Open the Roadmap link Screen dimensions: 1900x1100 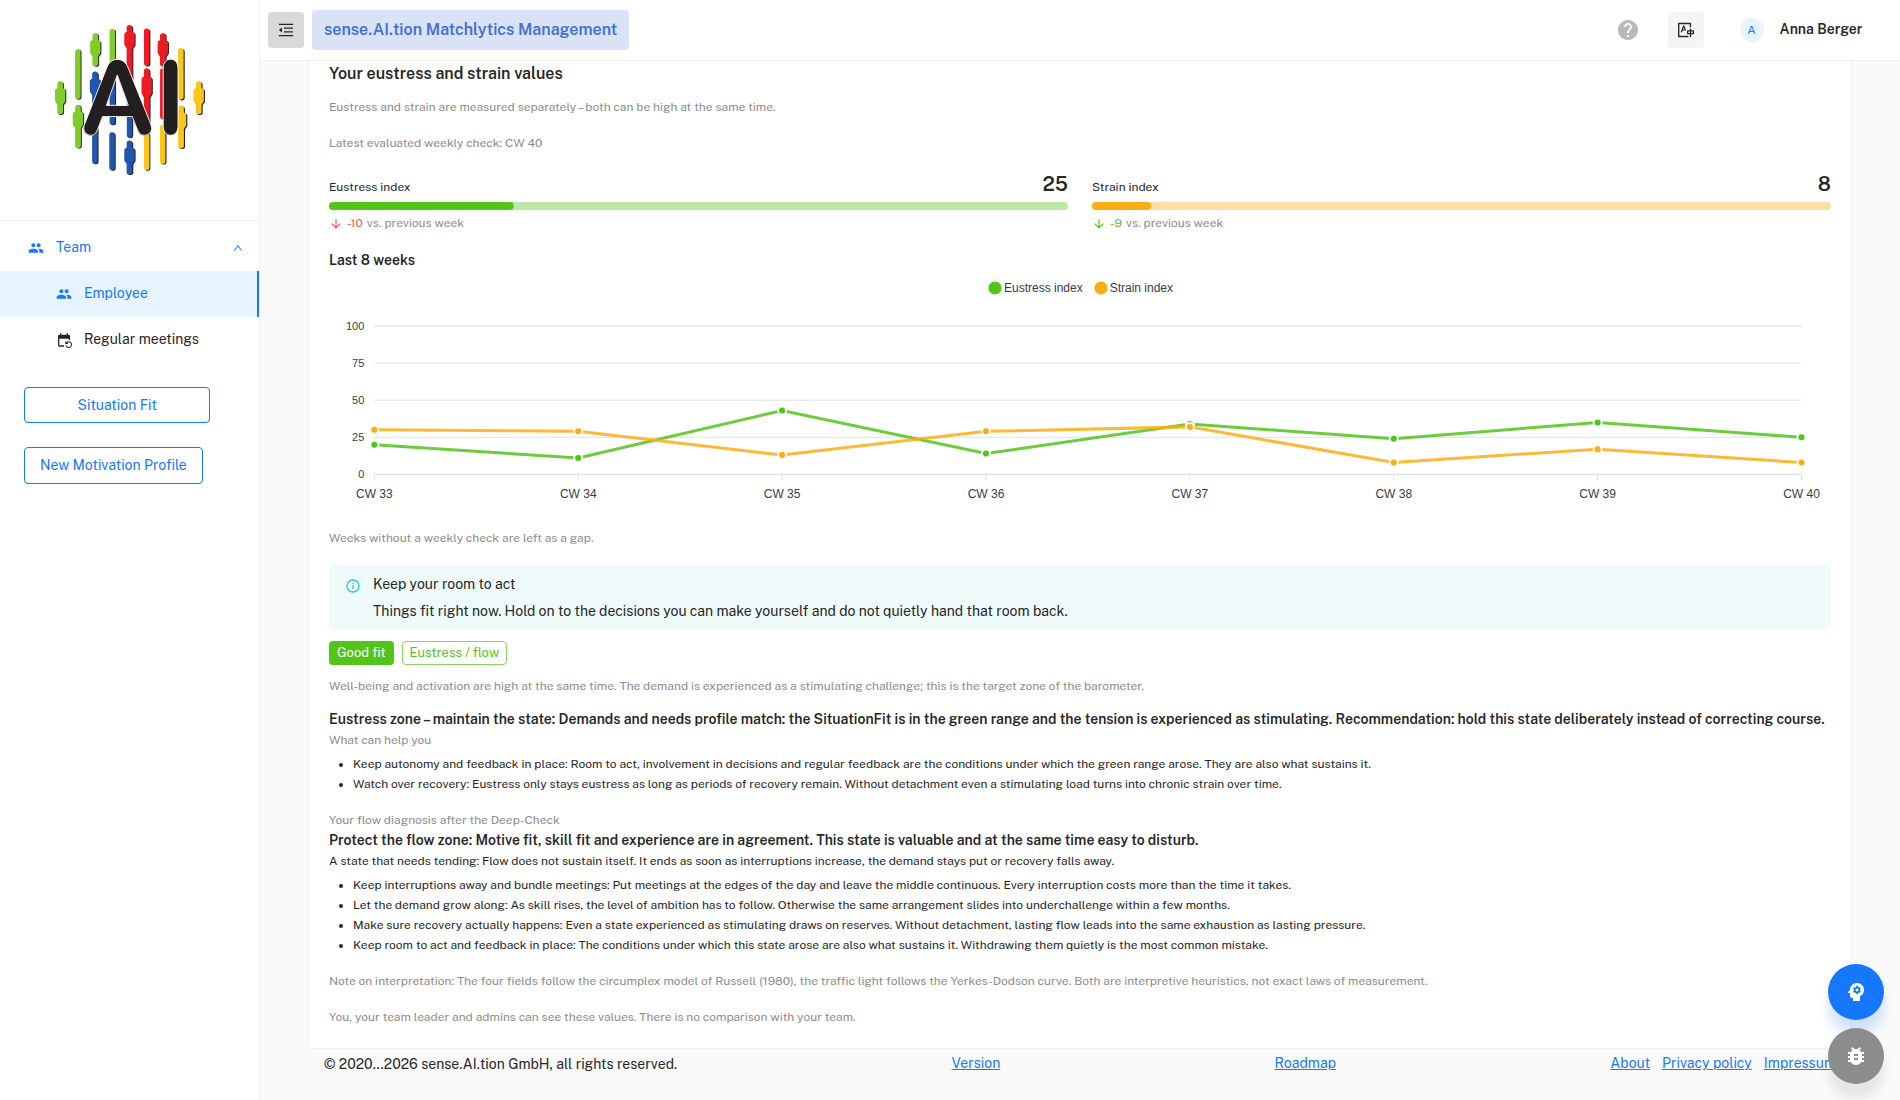[x=1305, y=1063]
